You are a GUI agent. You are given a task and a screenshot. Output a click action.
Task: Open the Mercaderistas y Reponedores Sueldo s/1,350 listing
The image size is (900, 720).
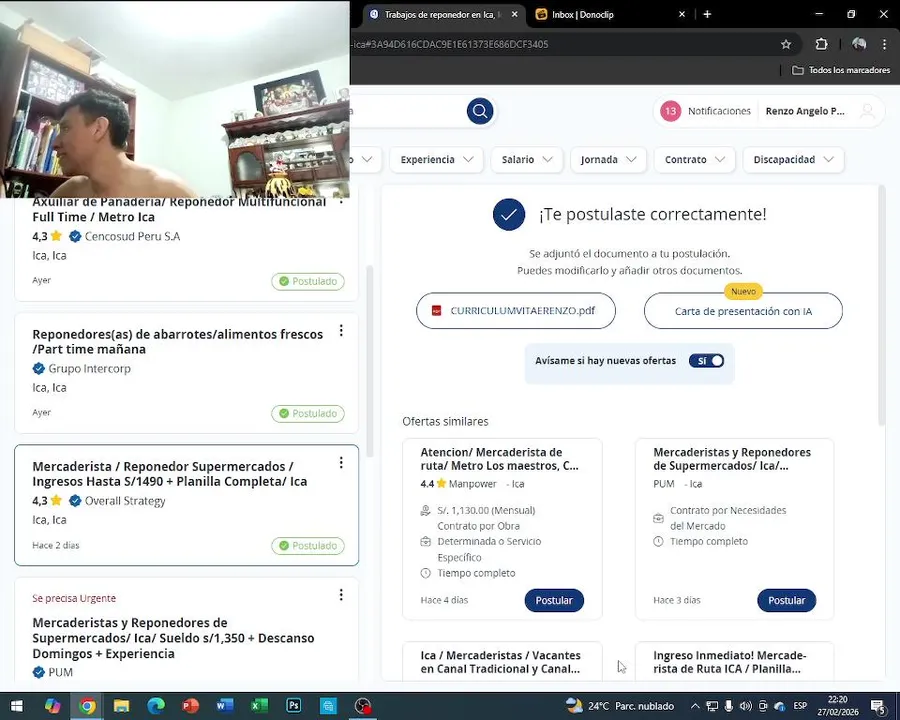173,638
